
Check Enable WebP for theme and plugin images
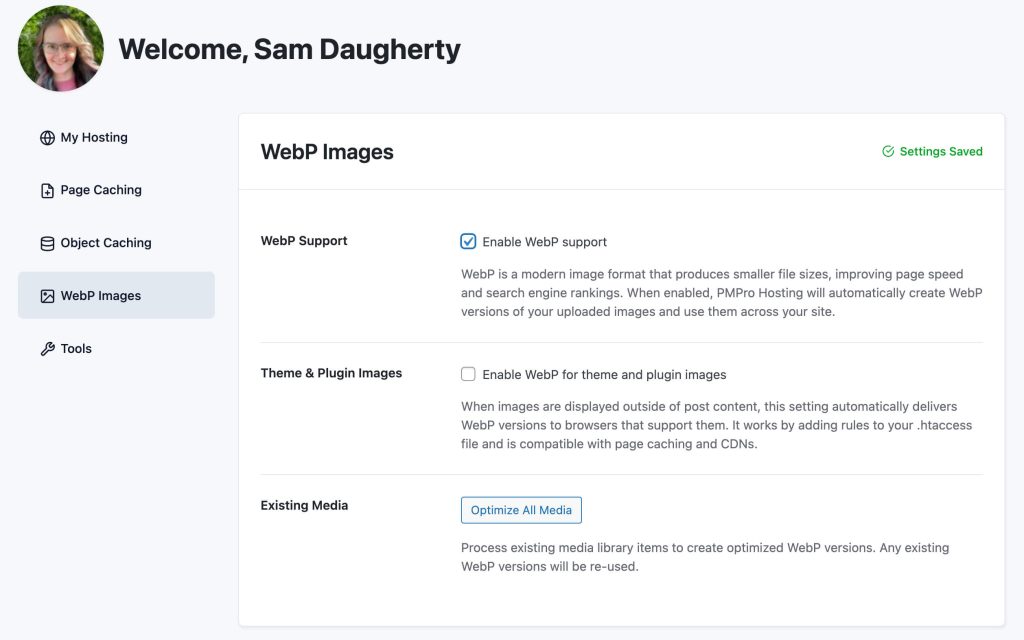[x=468, y=373]
